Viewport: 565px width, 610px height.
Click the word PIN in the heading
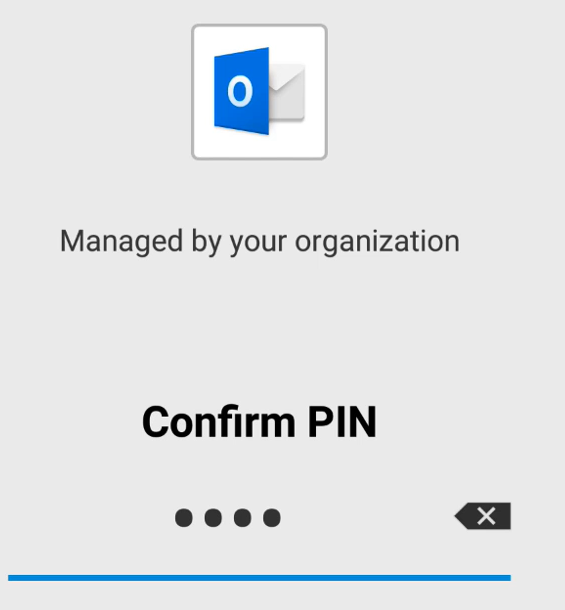coord(342,422)
